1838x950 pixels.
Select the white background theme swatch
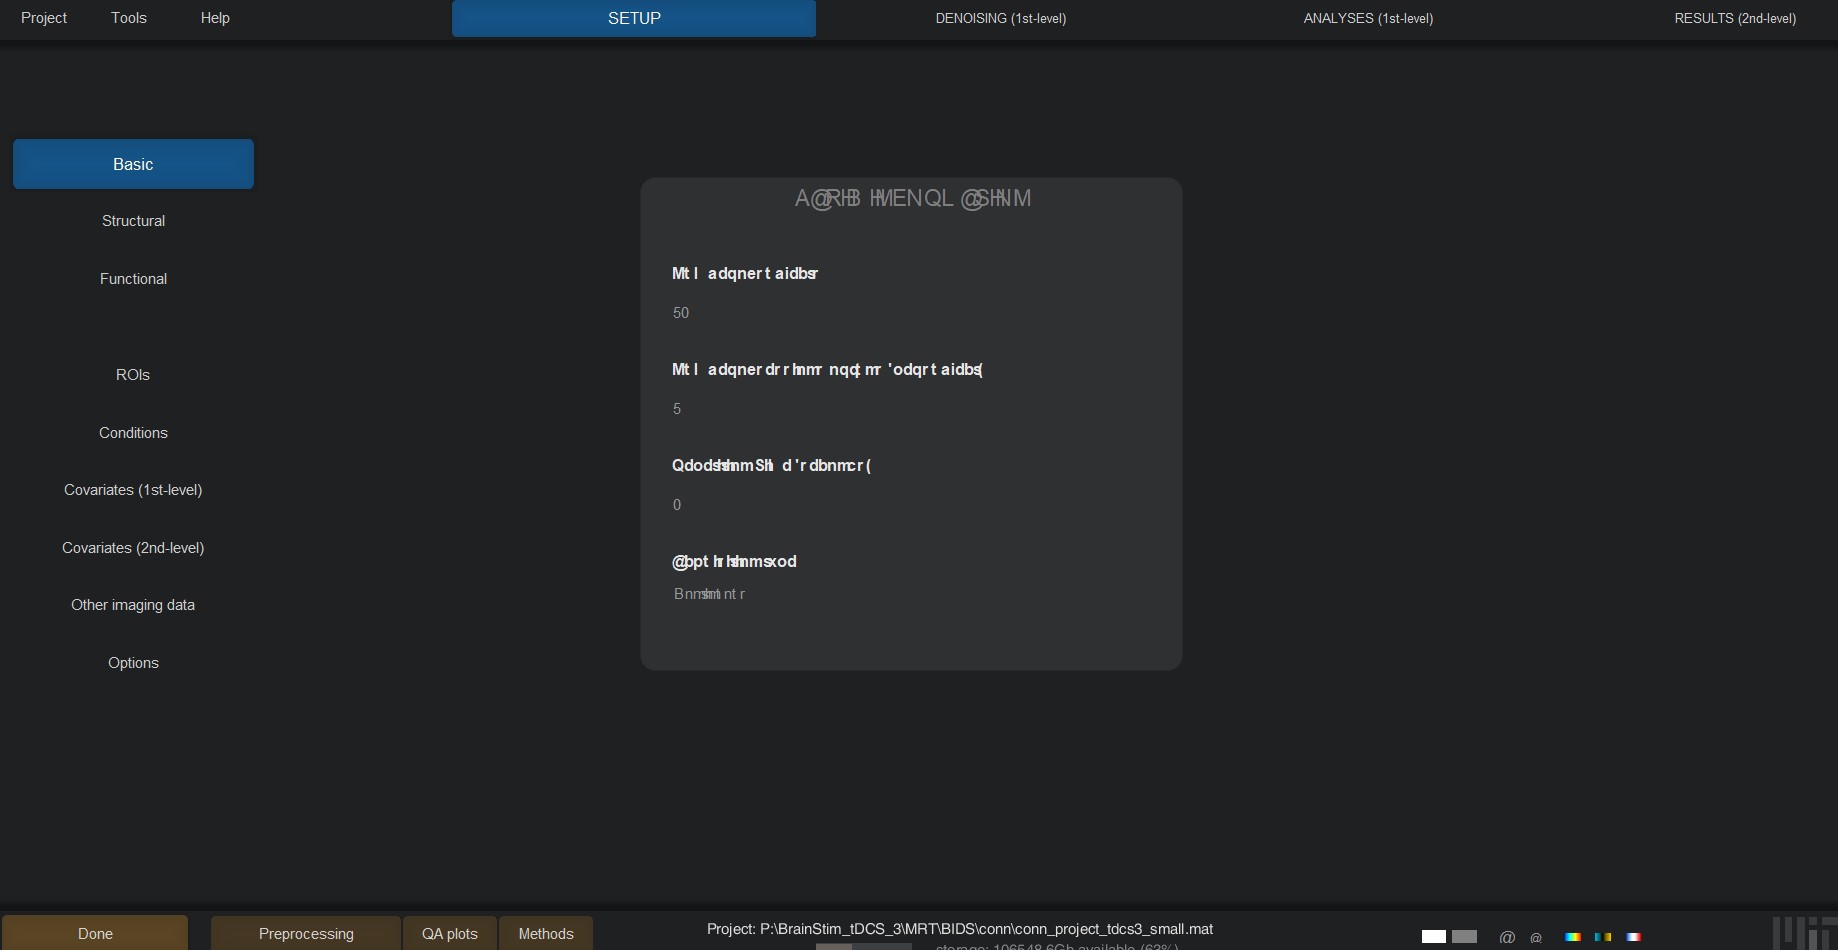pos(1433,937)
